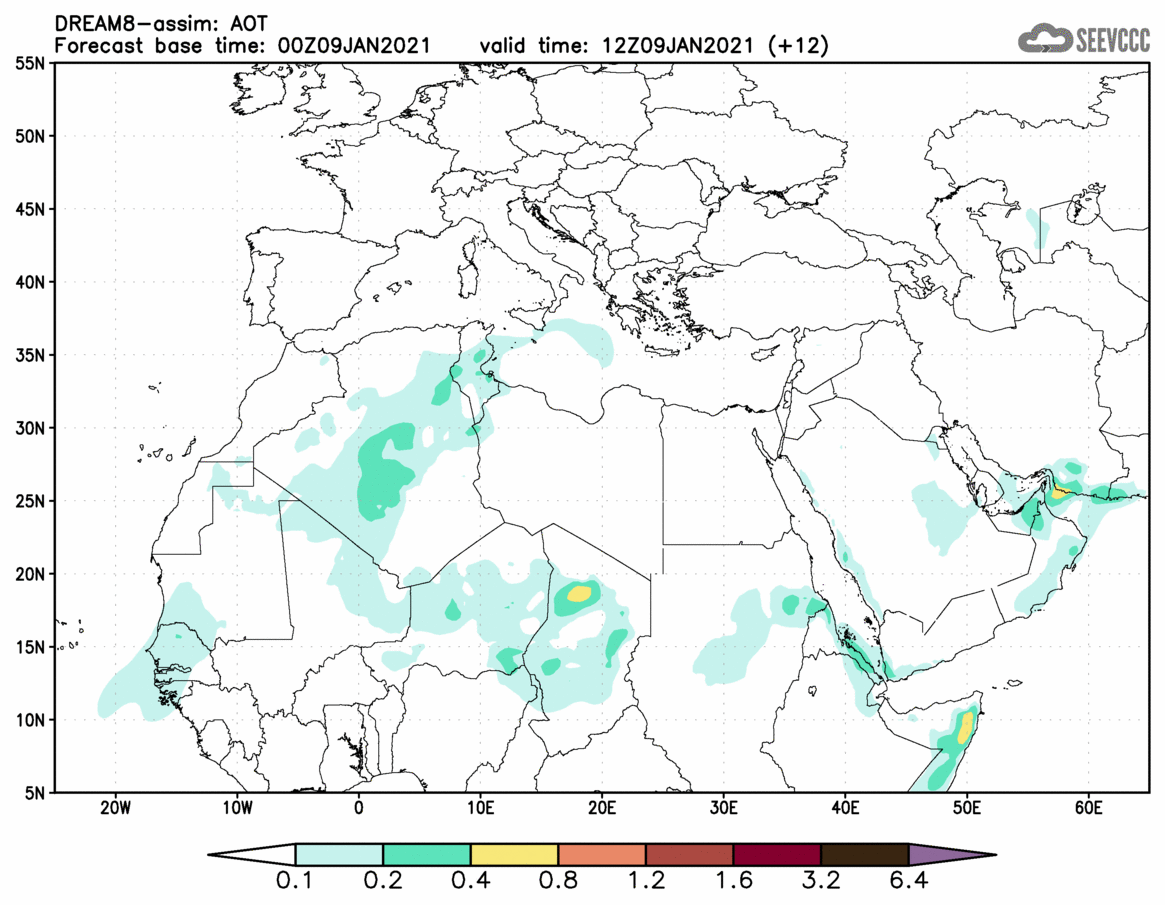The image size is (1165, 905).
Task: Click the '20E' longitude label
Action: [602, 808]
